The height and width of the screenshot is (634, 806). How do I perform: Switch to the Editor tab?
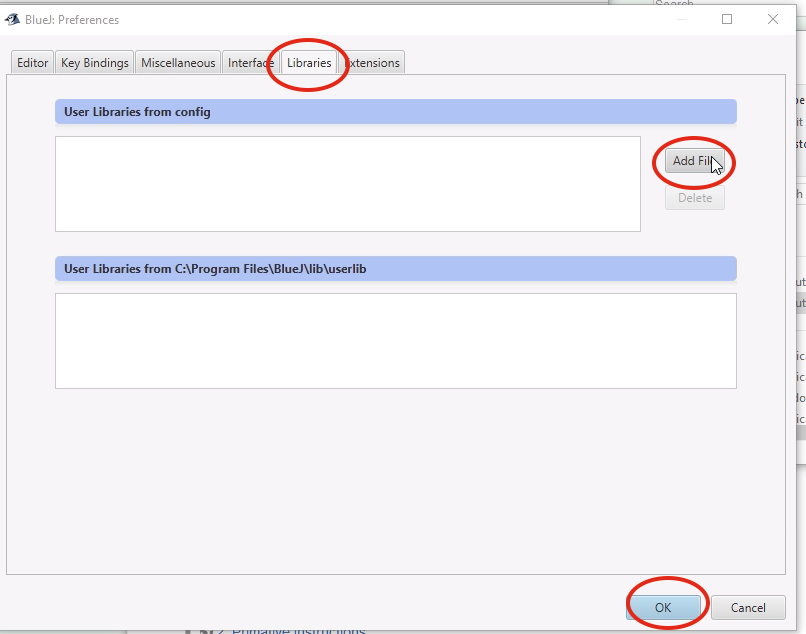tap(32, 63)
